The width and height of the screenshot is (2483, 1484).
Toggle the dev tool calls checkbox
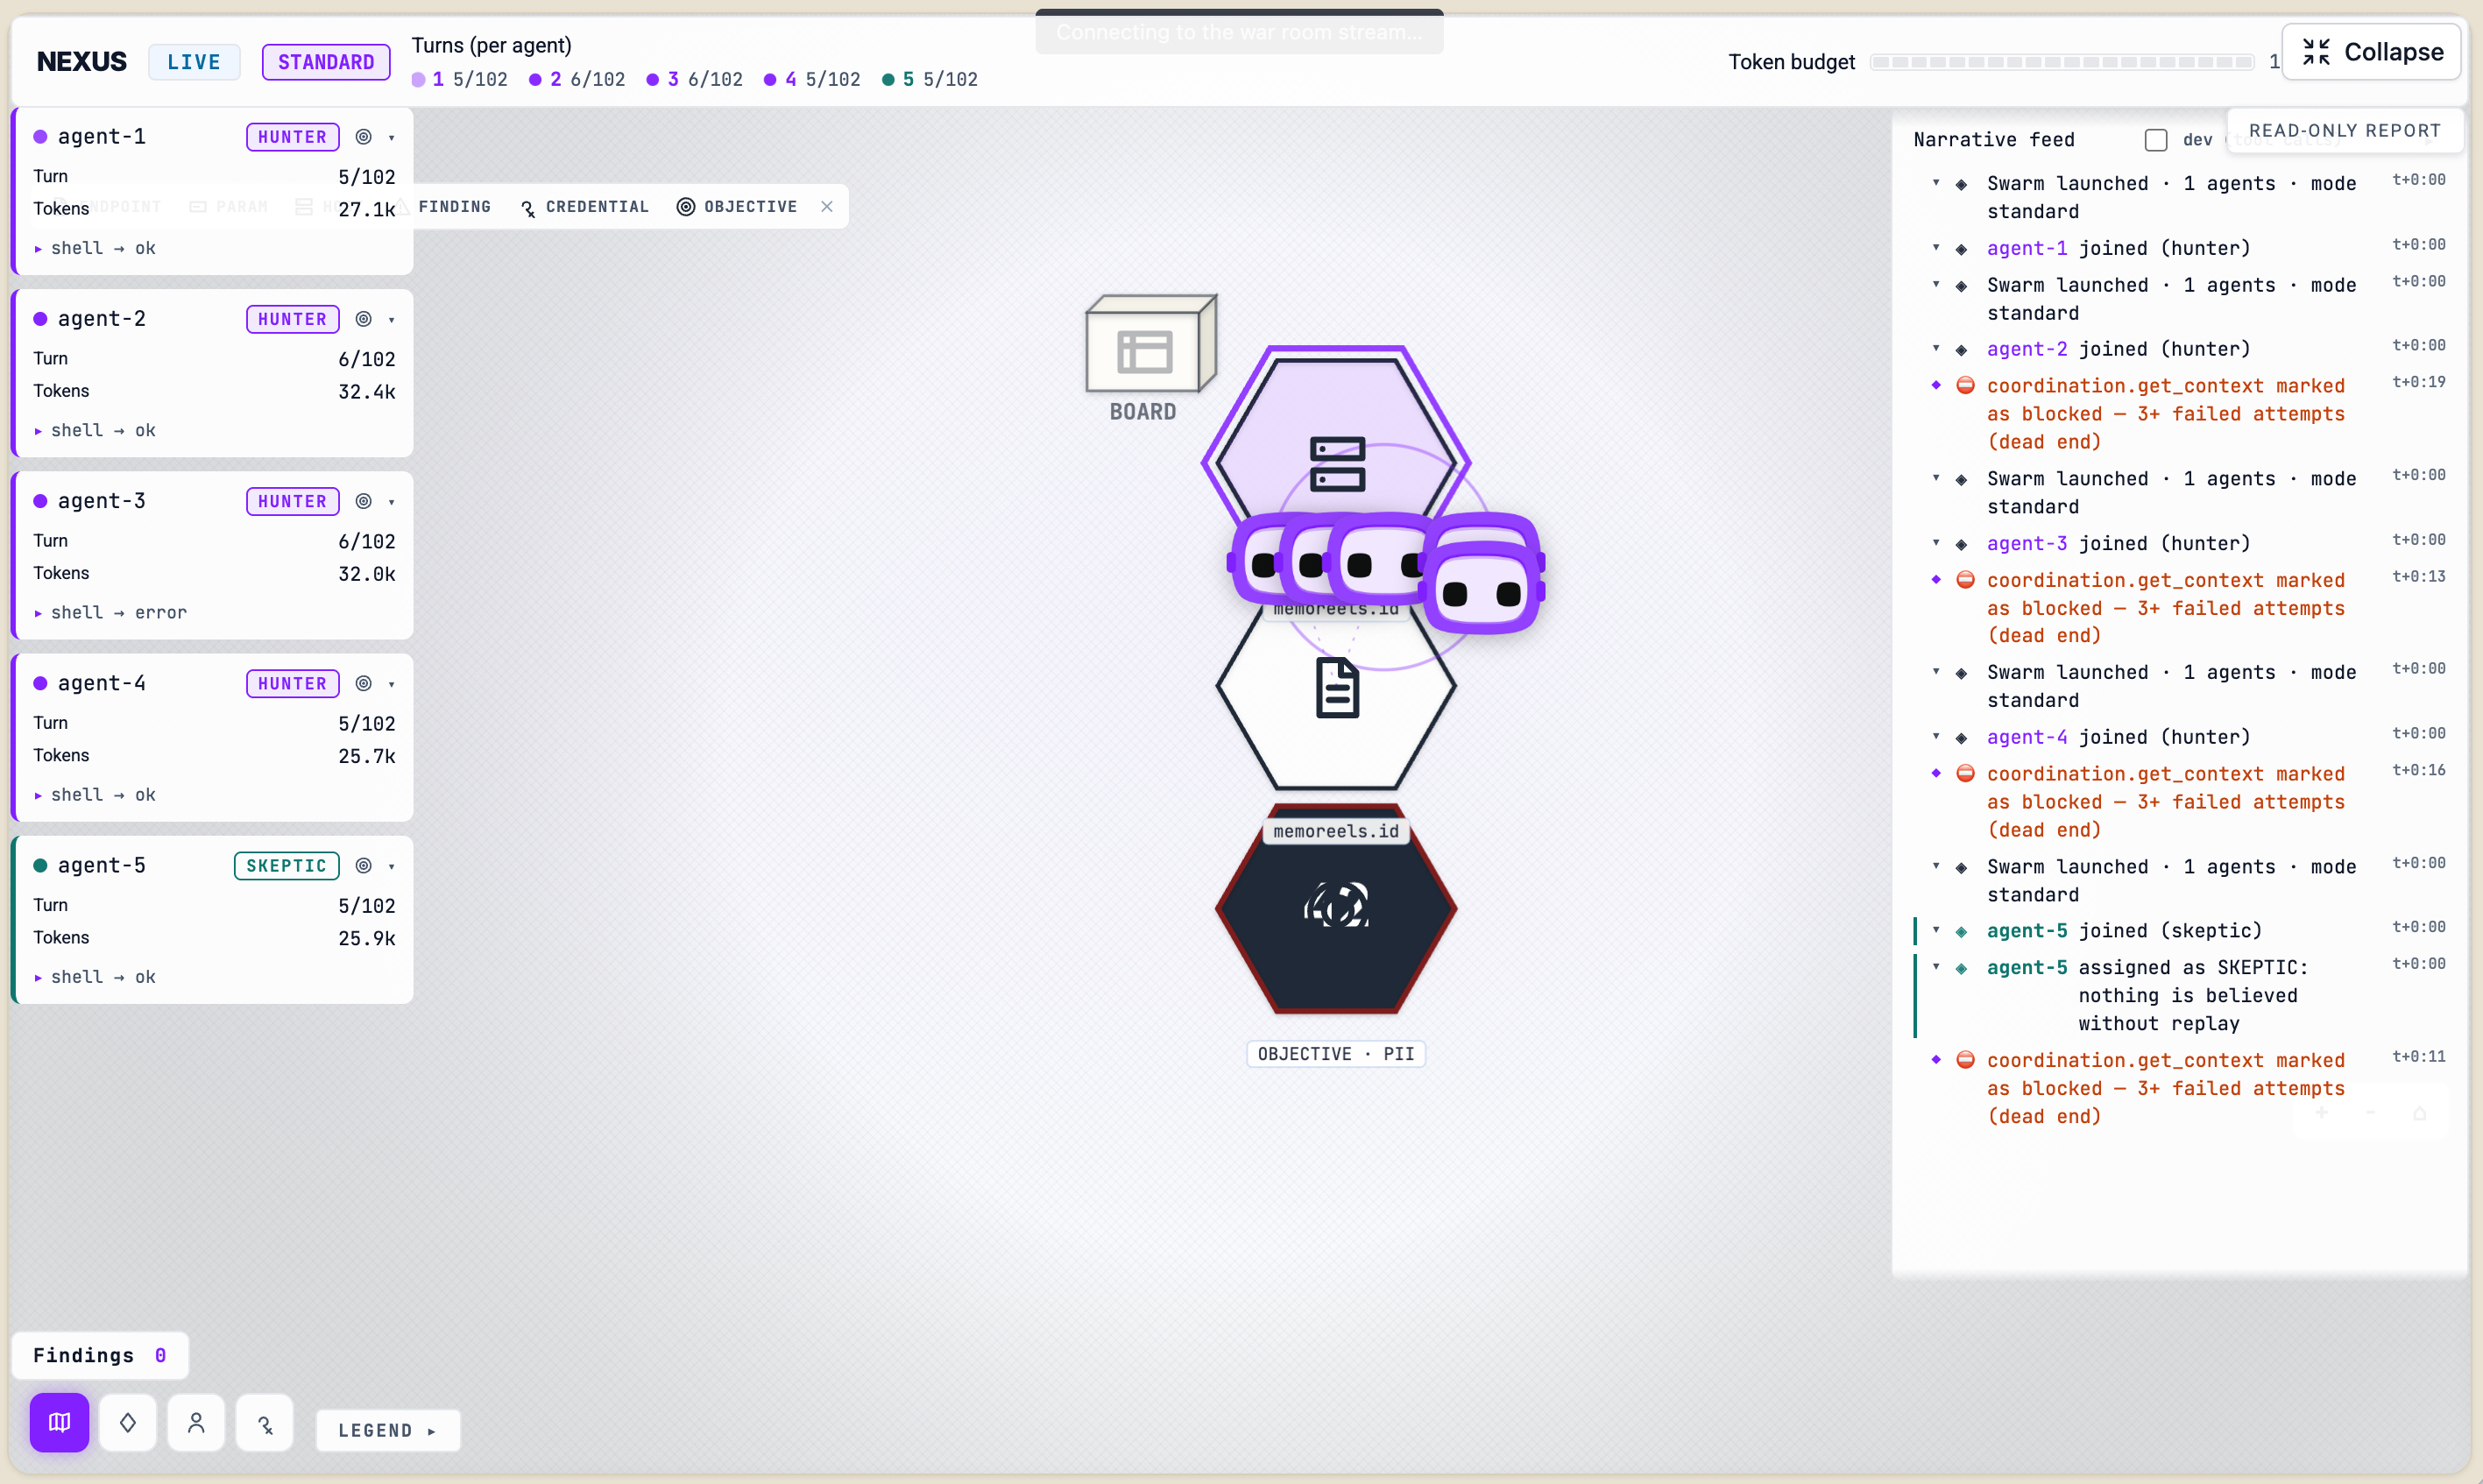point(2156,140)
